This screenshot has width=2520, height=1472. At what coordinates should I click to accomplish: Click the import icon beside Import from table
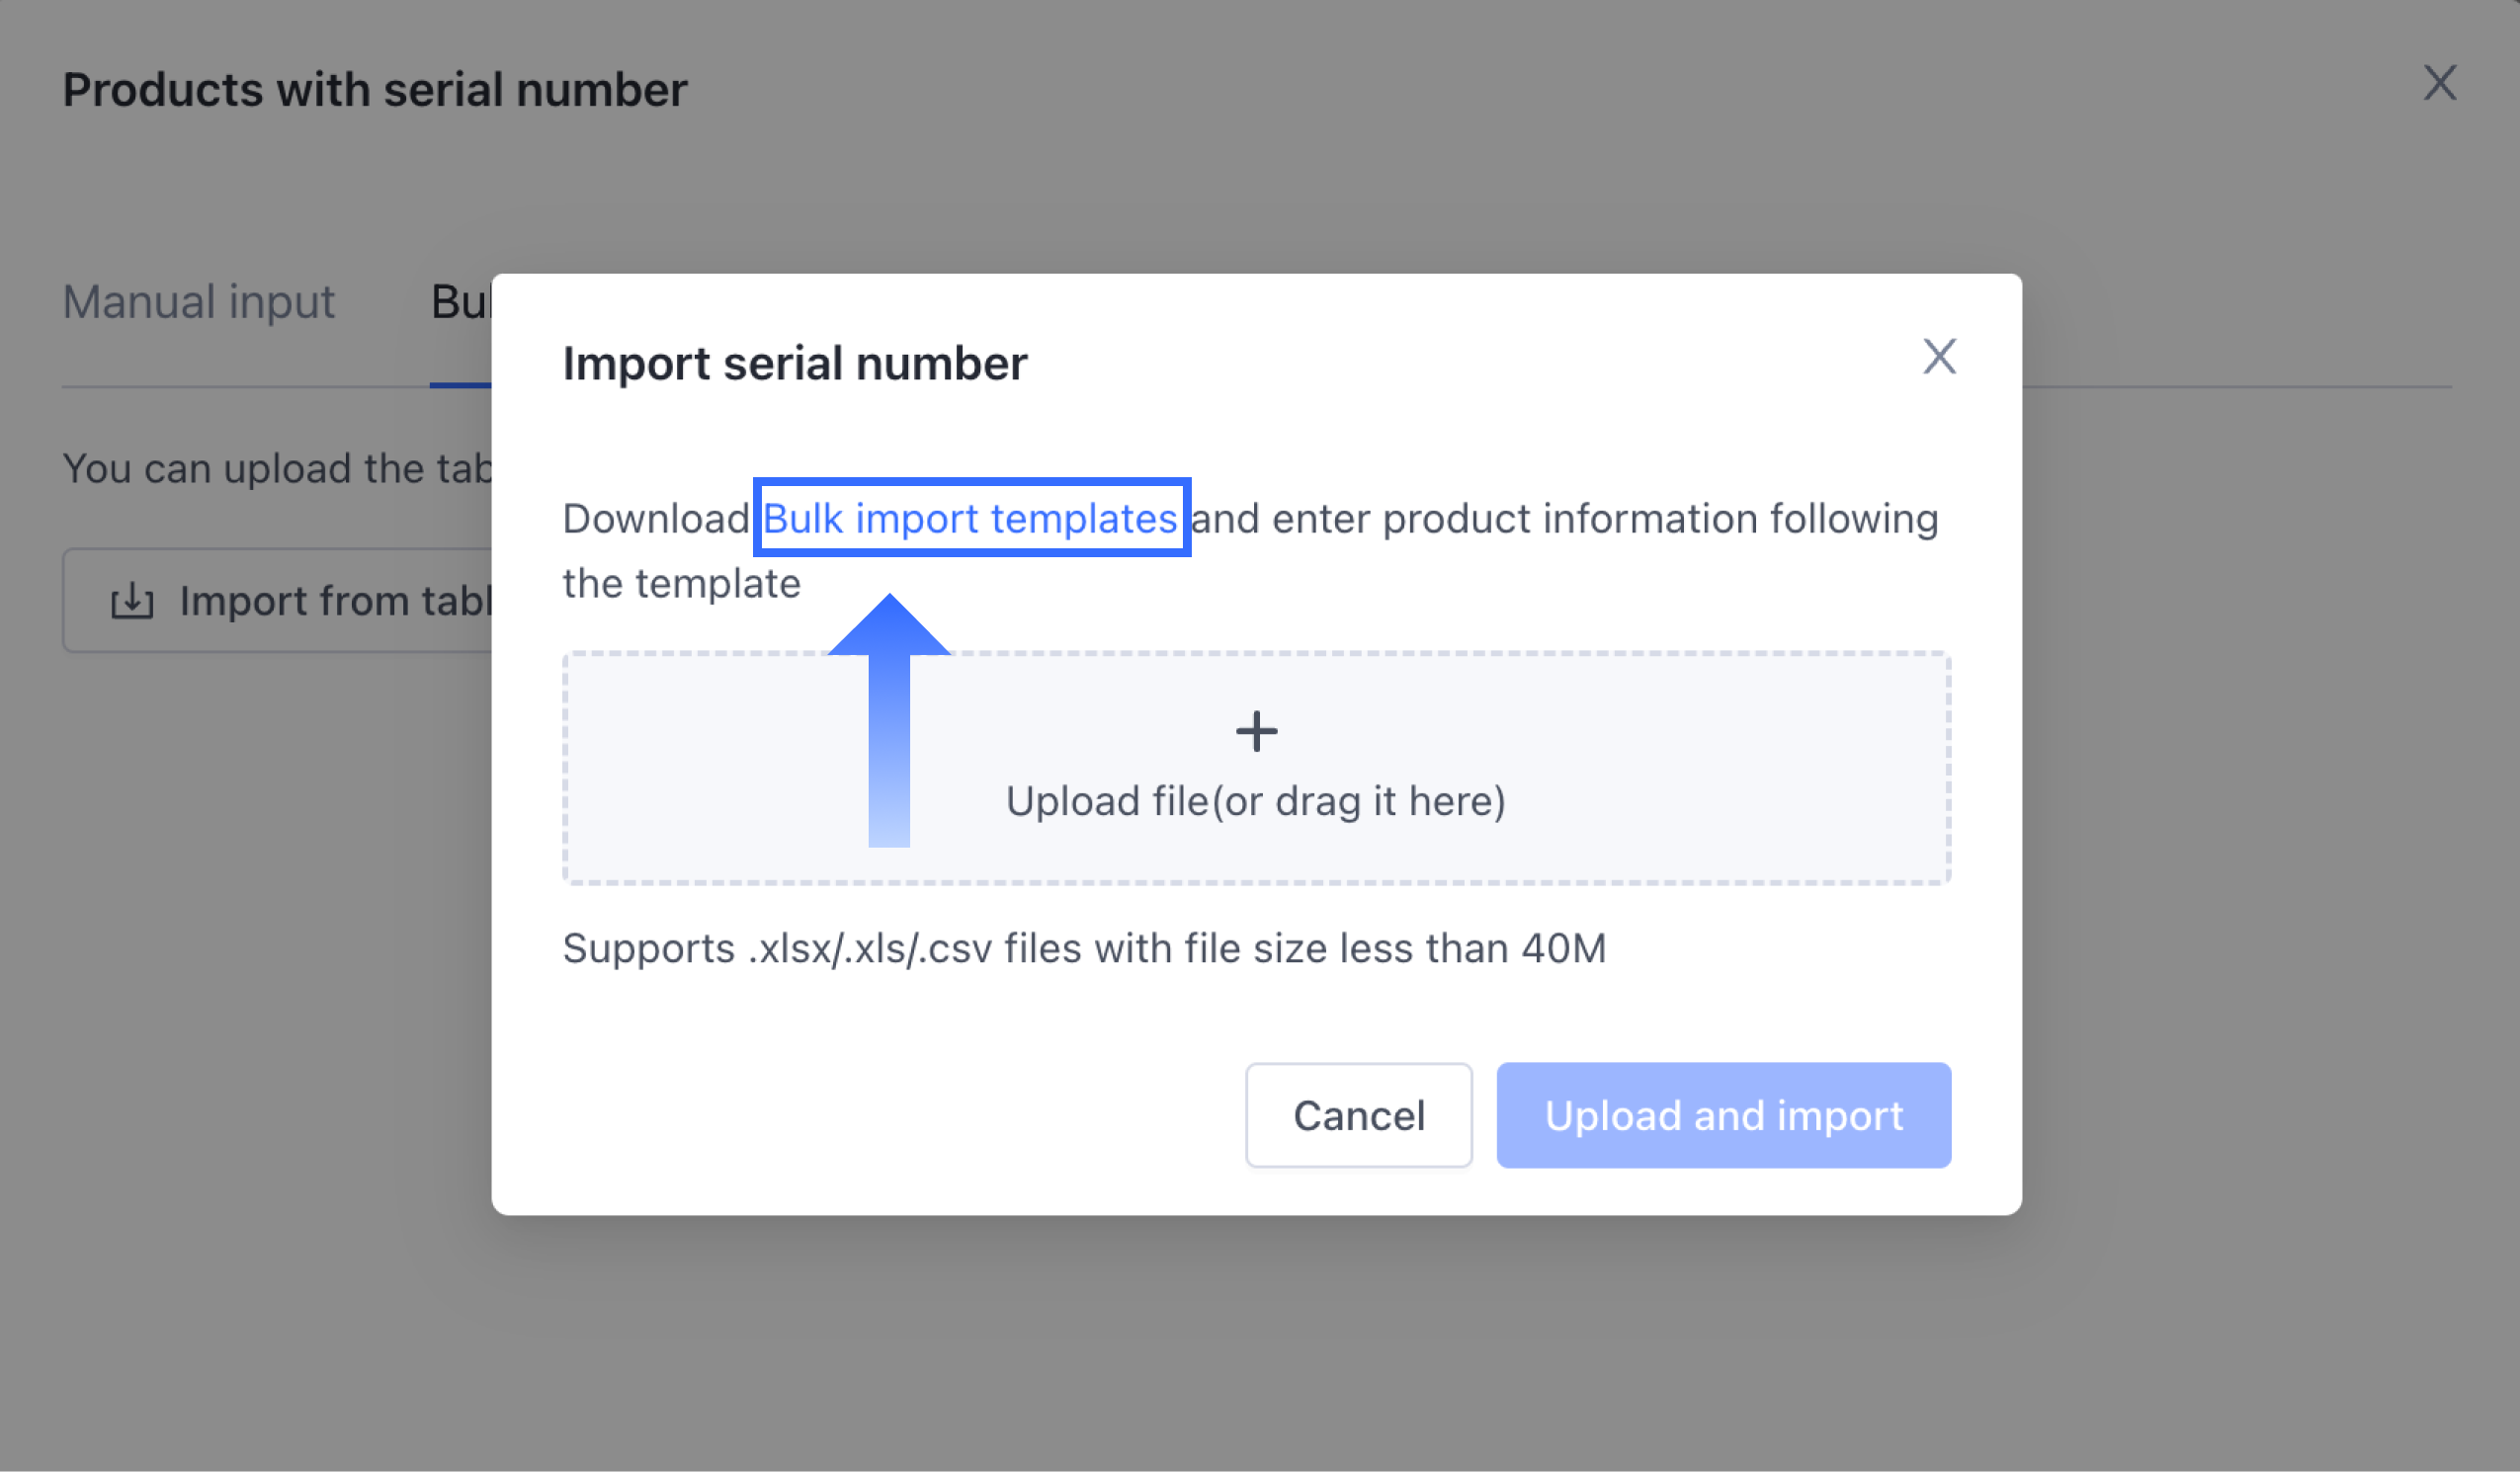(x=132, y=602)
